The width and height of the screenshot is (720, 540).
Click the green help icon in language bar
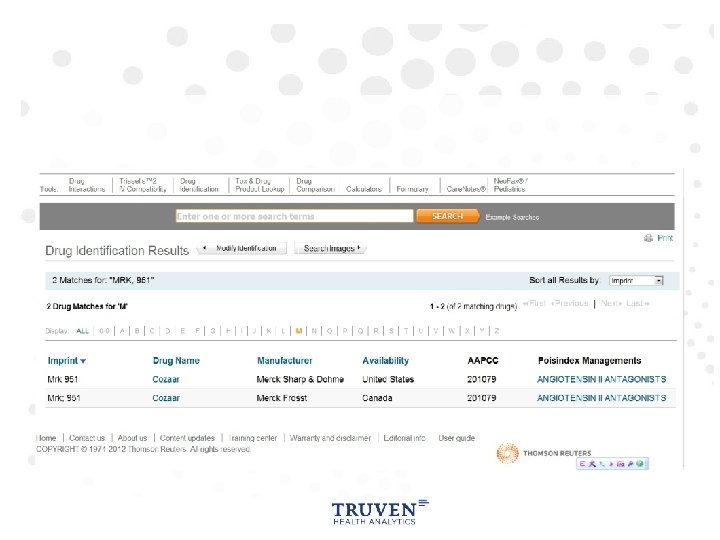pos(641,464)
